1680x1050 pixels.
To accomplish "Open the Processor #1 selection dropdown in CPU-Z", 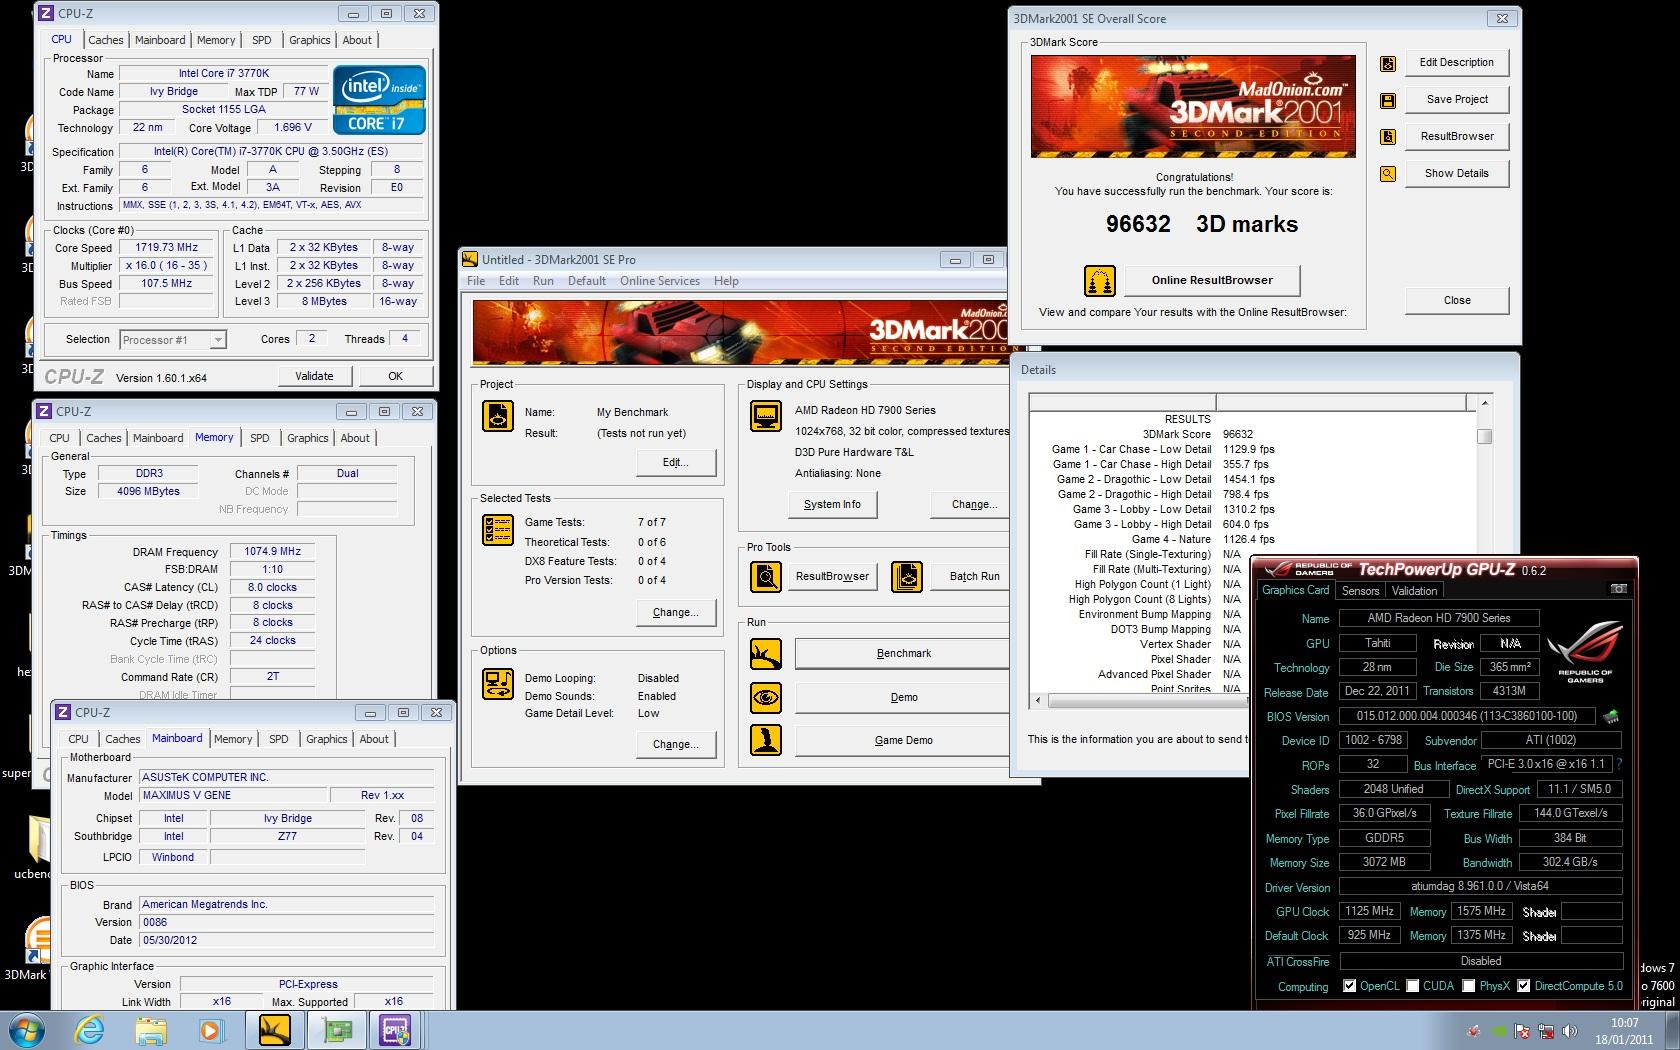I will tap(173, 340).
